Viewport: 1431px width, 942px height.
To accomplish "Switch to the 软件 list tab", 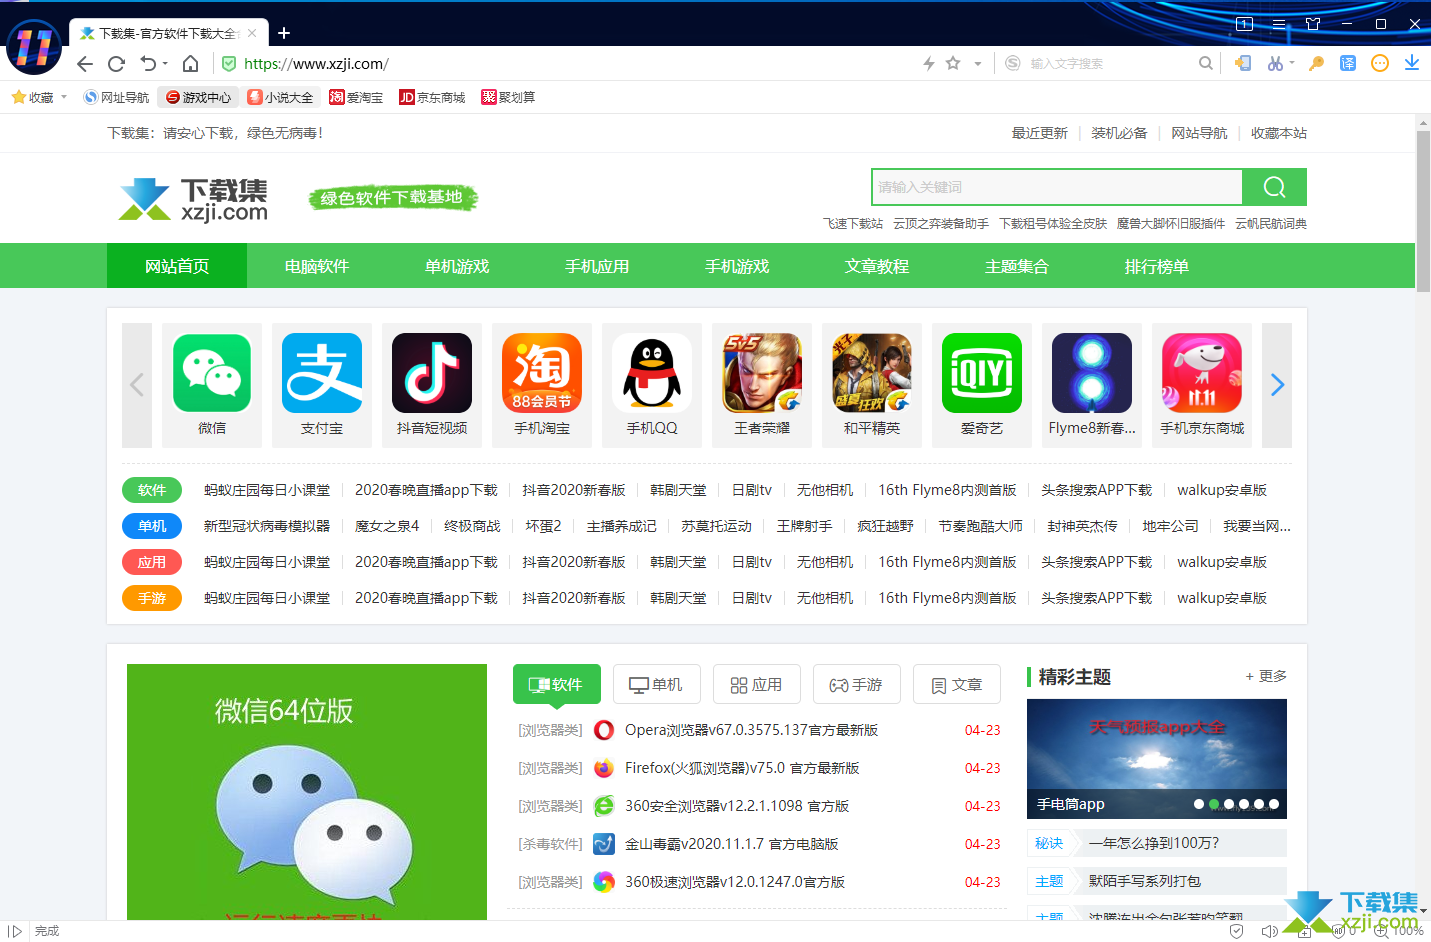I will (x=557, y=684).
